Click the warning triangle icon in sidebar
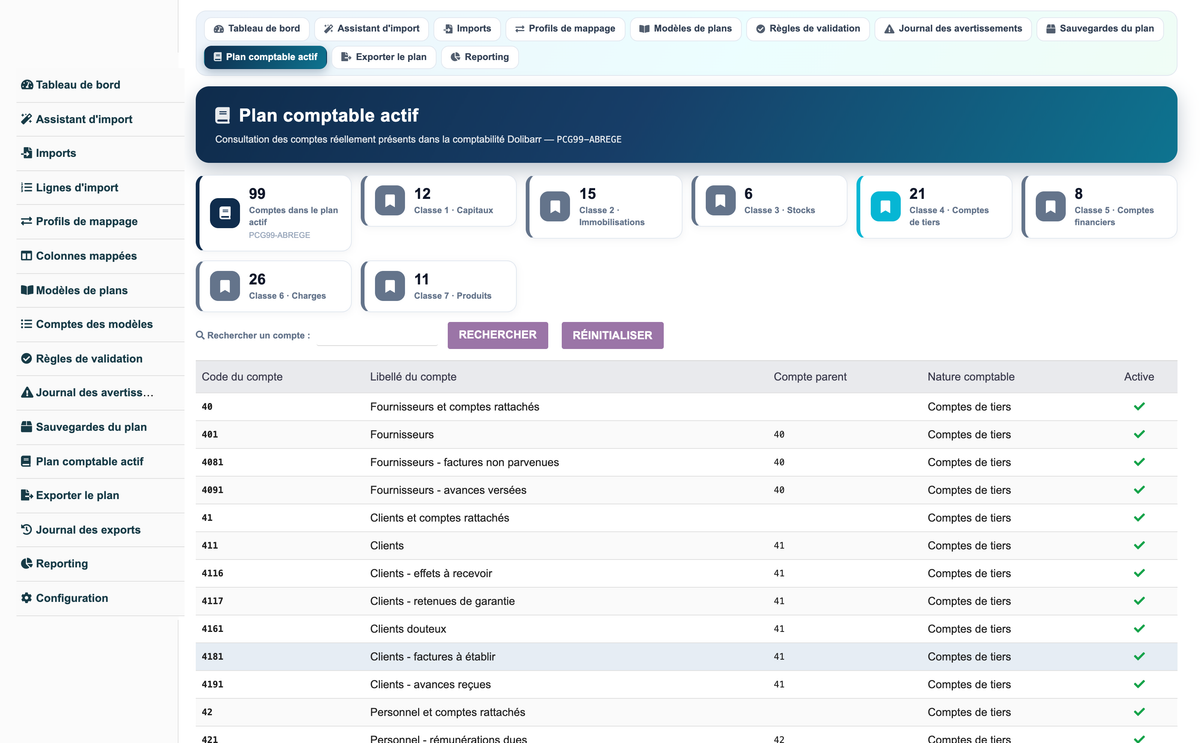 (27, 393)
